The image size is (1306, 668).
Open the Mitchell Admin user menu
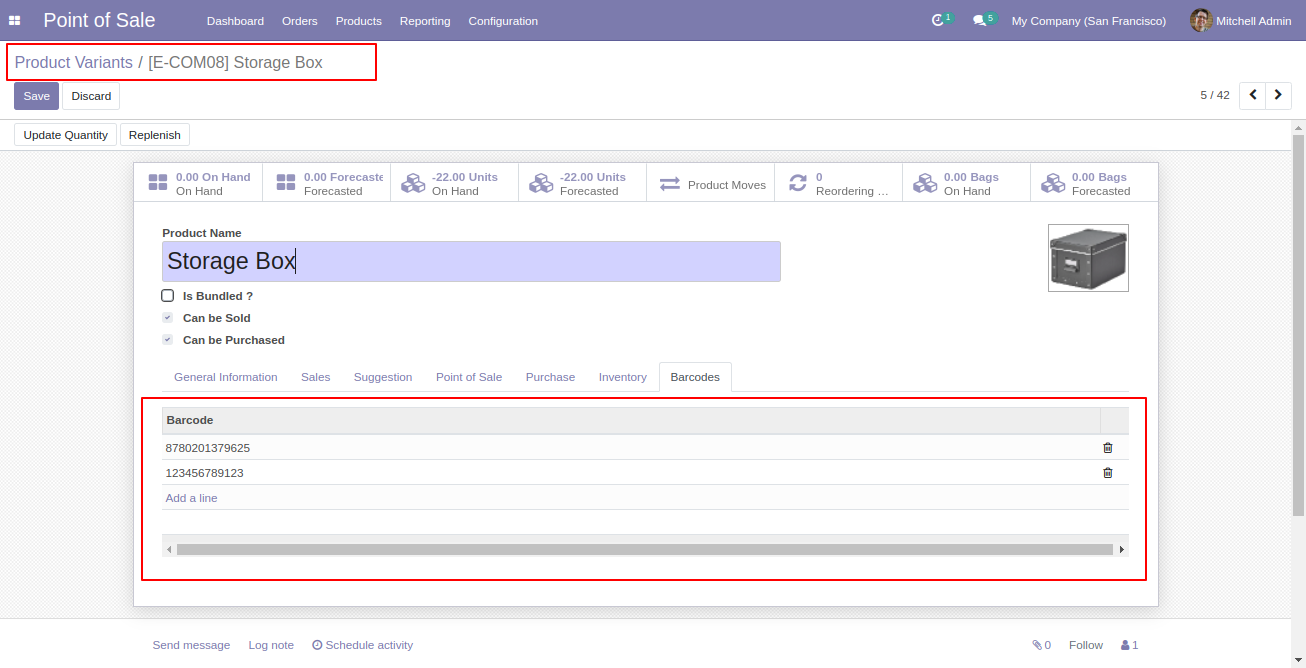tap(1240, 21)
